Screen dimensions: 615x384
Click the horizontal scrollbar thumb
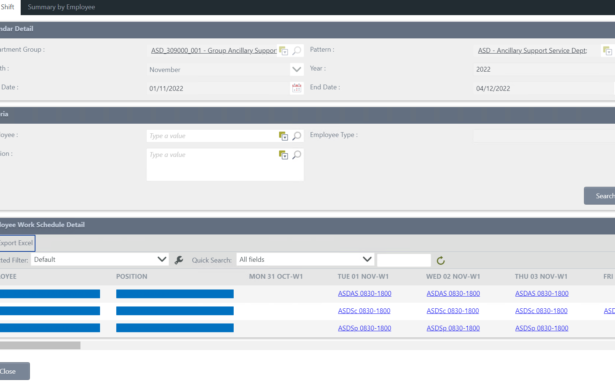click(40, 345)
